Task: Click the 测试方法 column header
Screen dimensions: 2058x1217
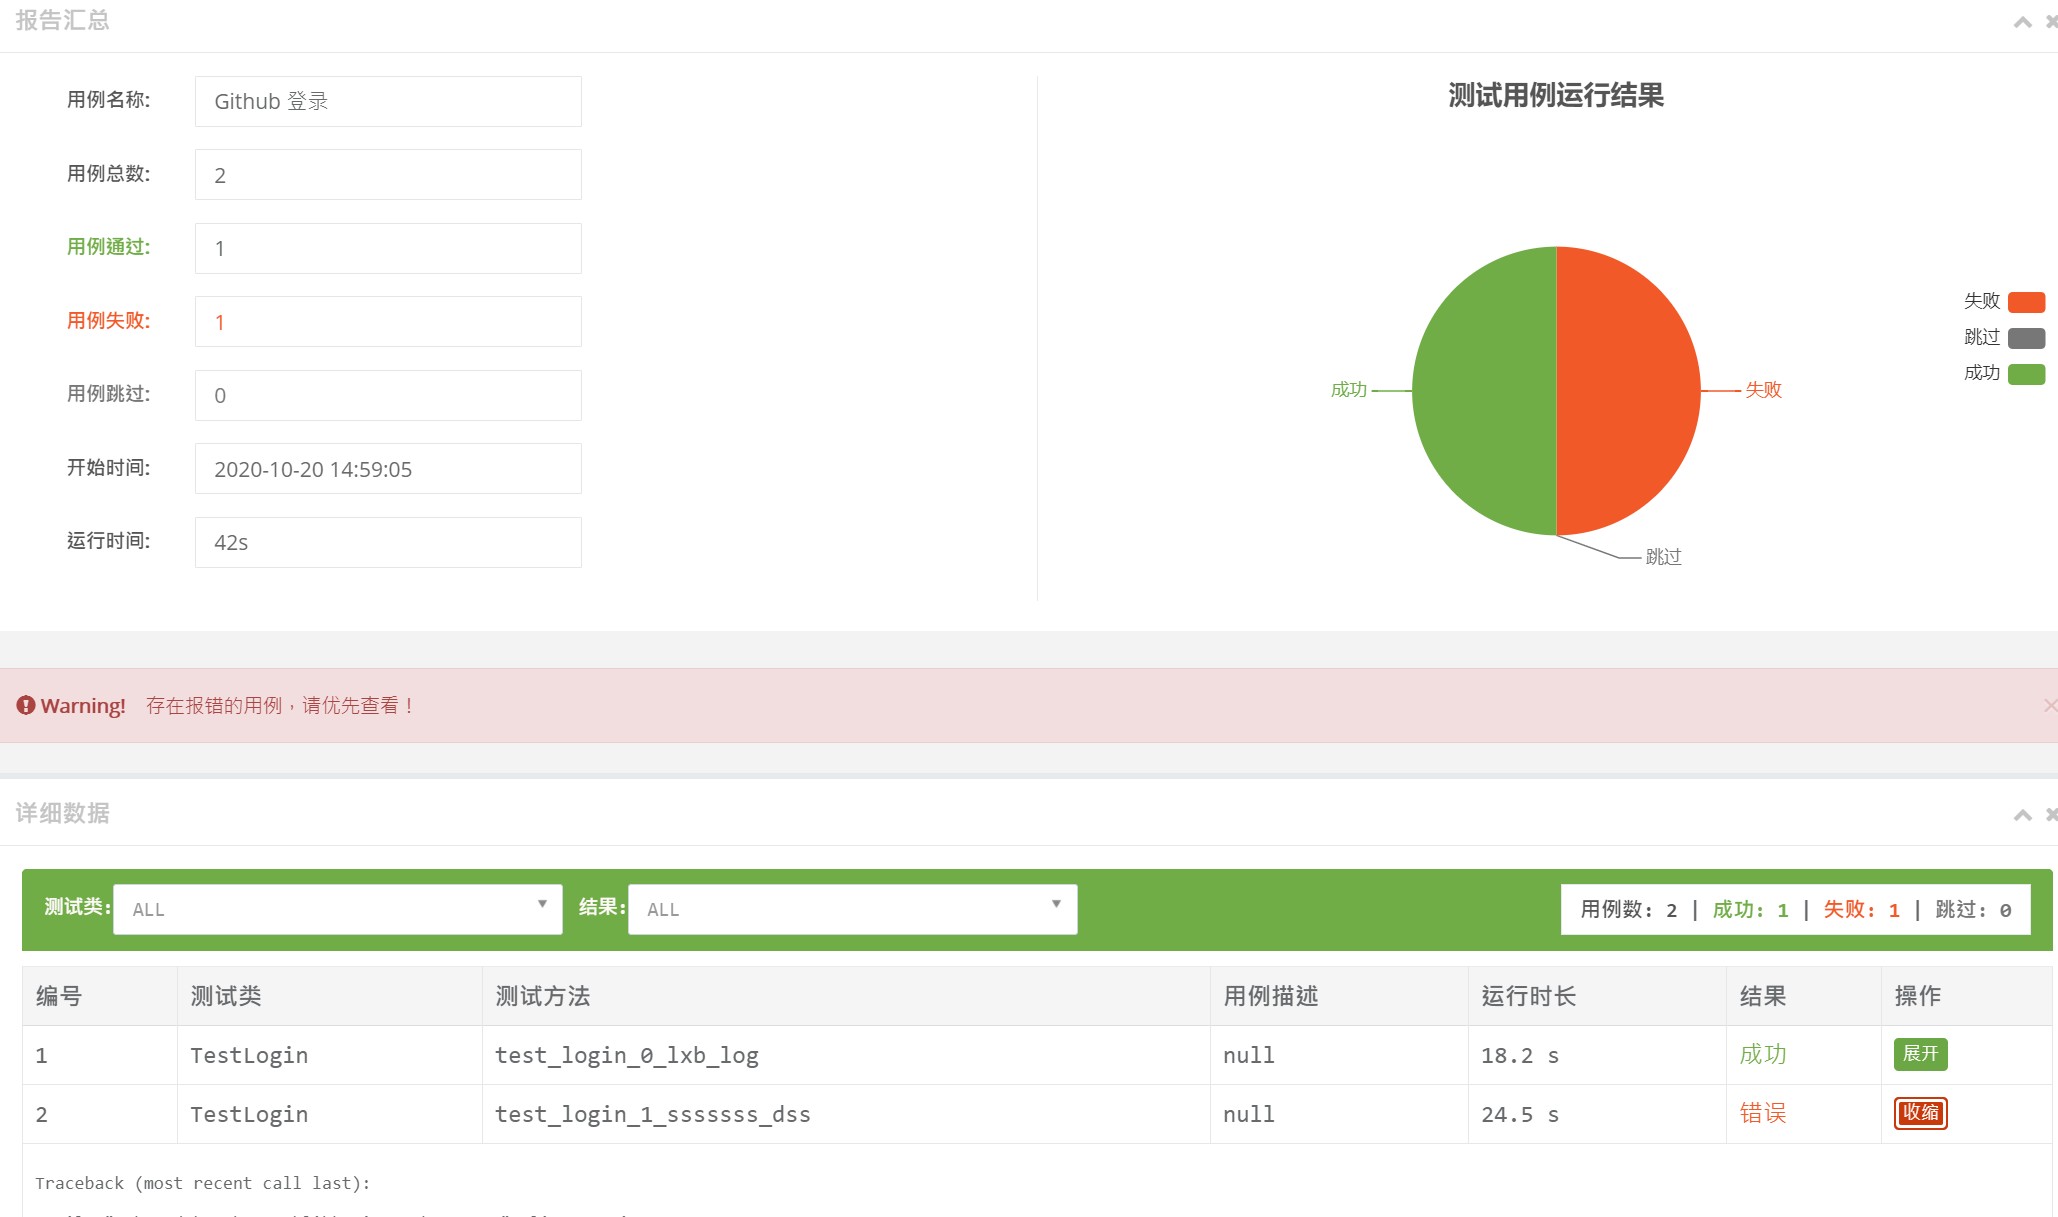Action: [846, 996]
